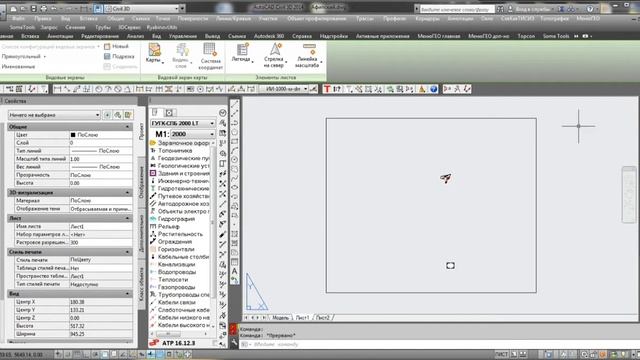Open the Civil 3D workspace dropdown

point(176,9)
